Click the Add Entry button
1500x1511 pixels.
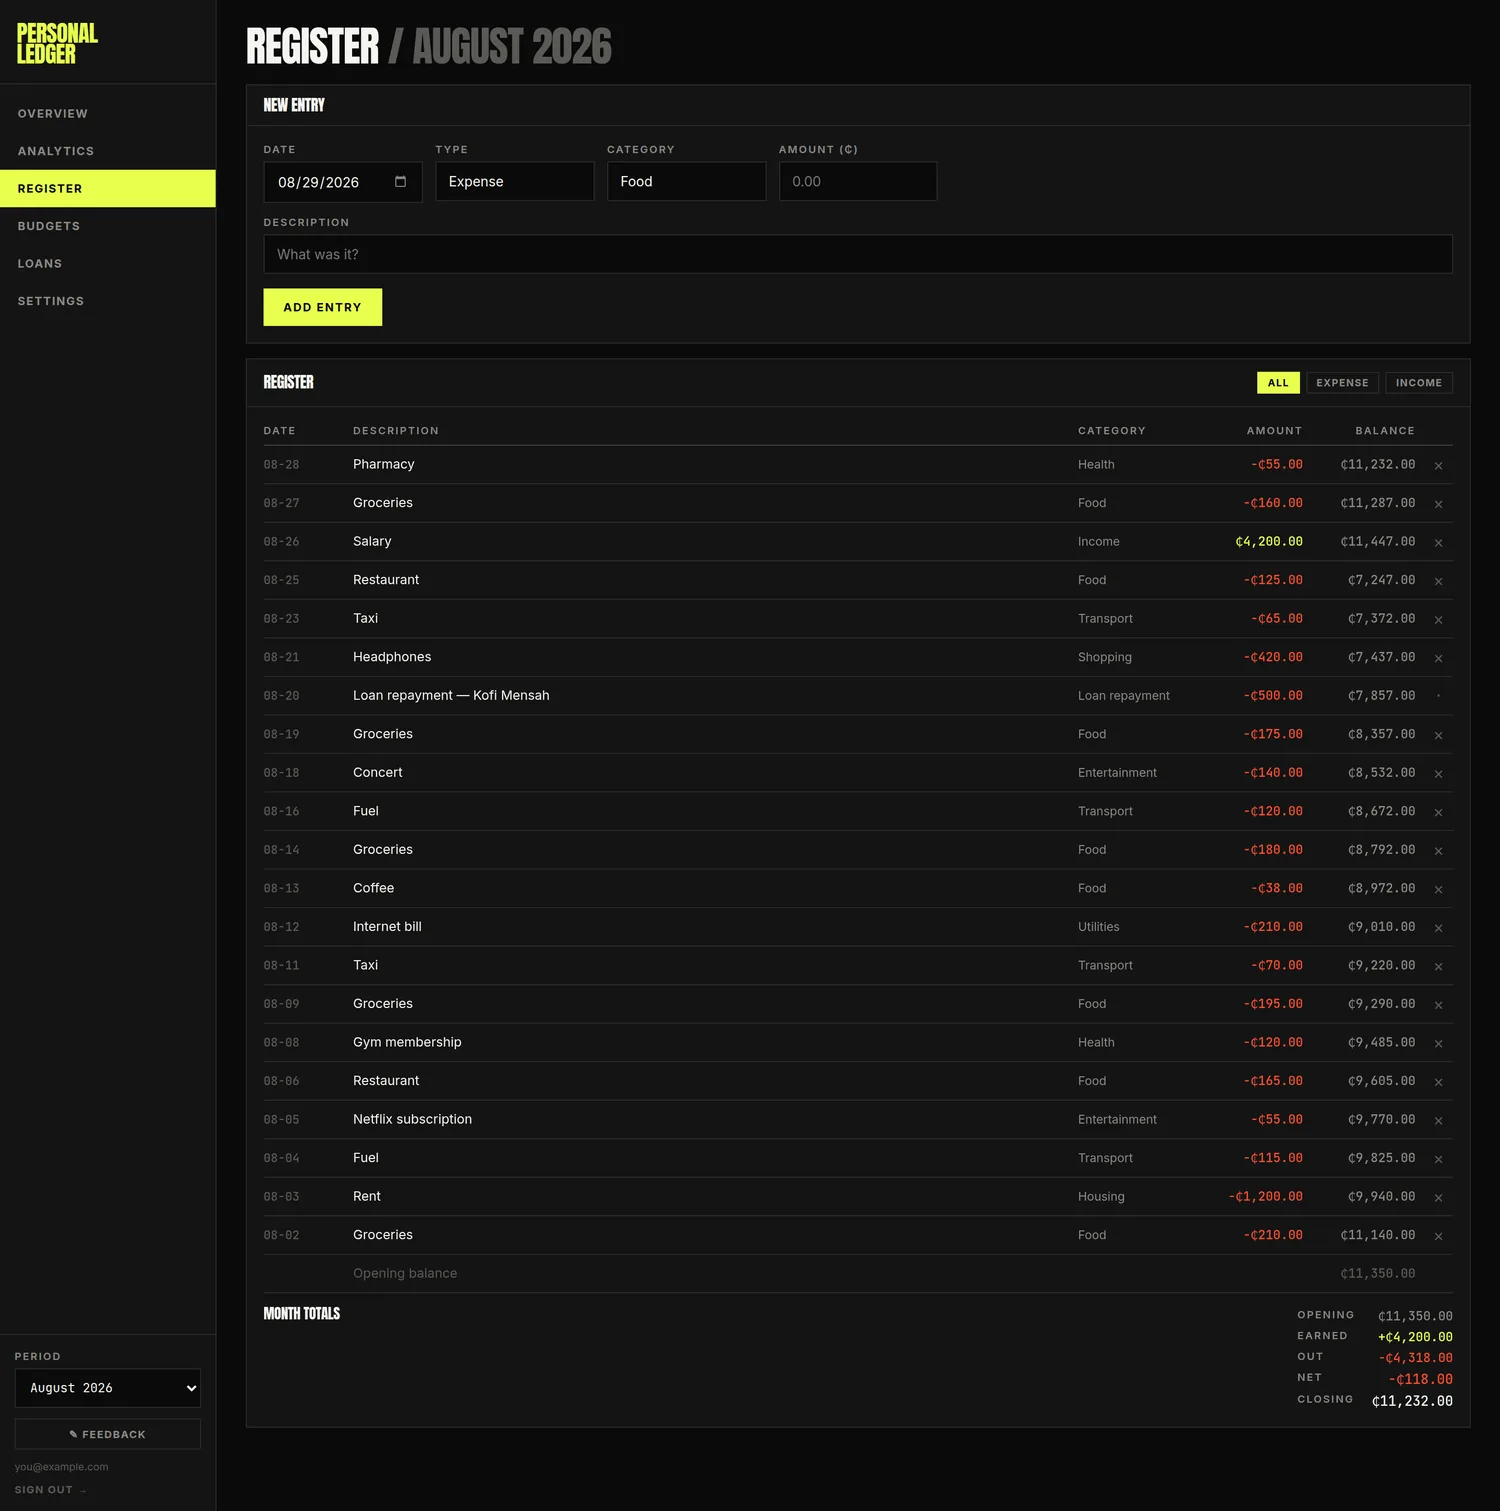[x=322, y=307]
